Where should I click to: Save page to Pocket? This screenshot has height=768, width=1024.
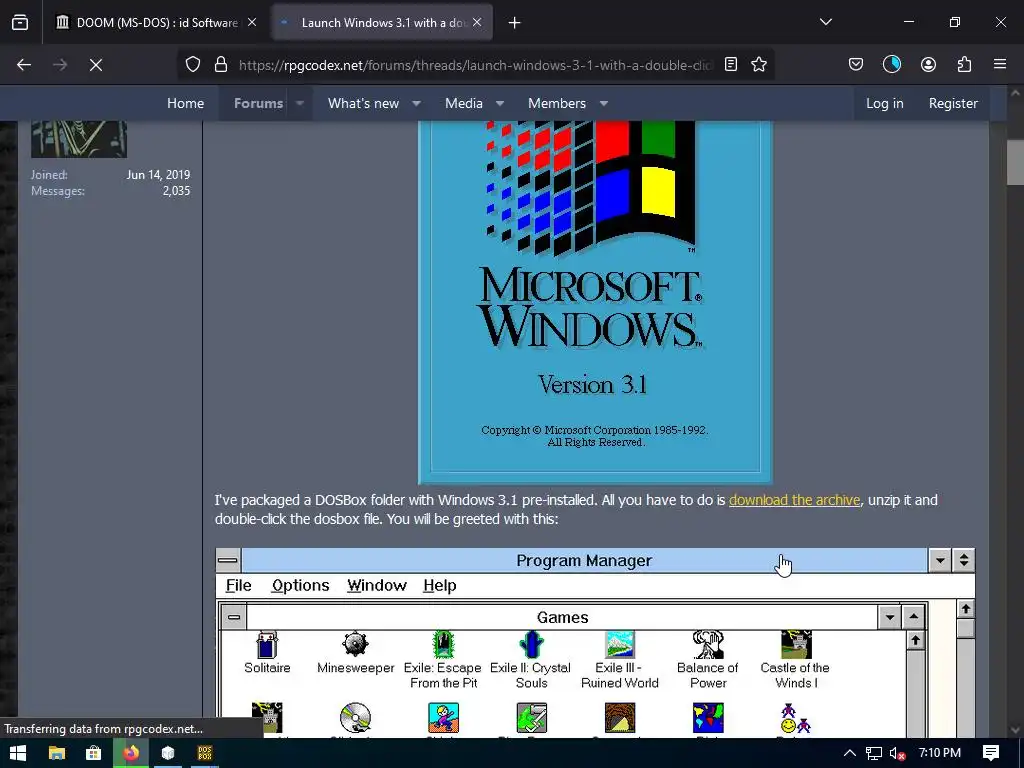point(856,65)
